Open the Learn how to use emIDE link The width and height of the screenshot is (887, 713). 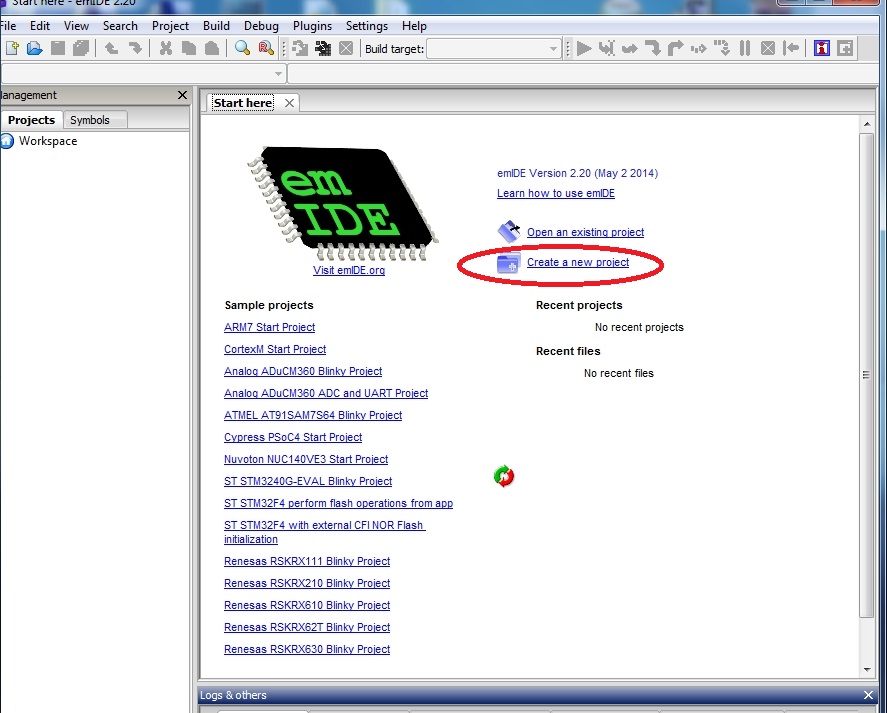coord(555,193)
